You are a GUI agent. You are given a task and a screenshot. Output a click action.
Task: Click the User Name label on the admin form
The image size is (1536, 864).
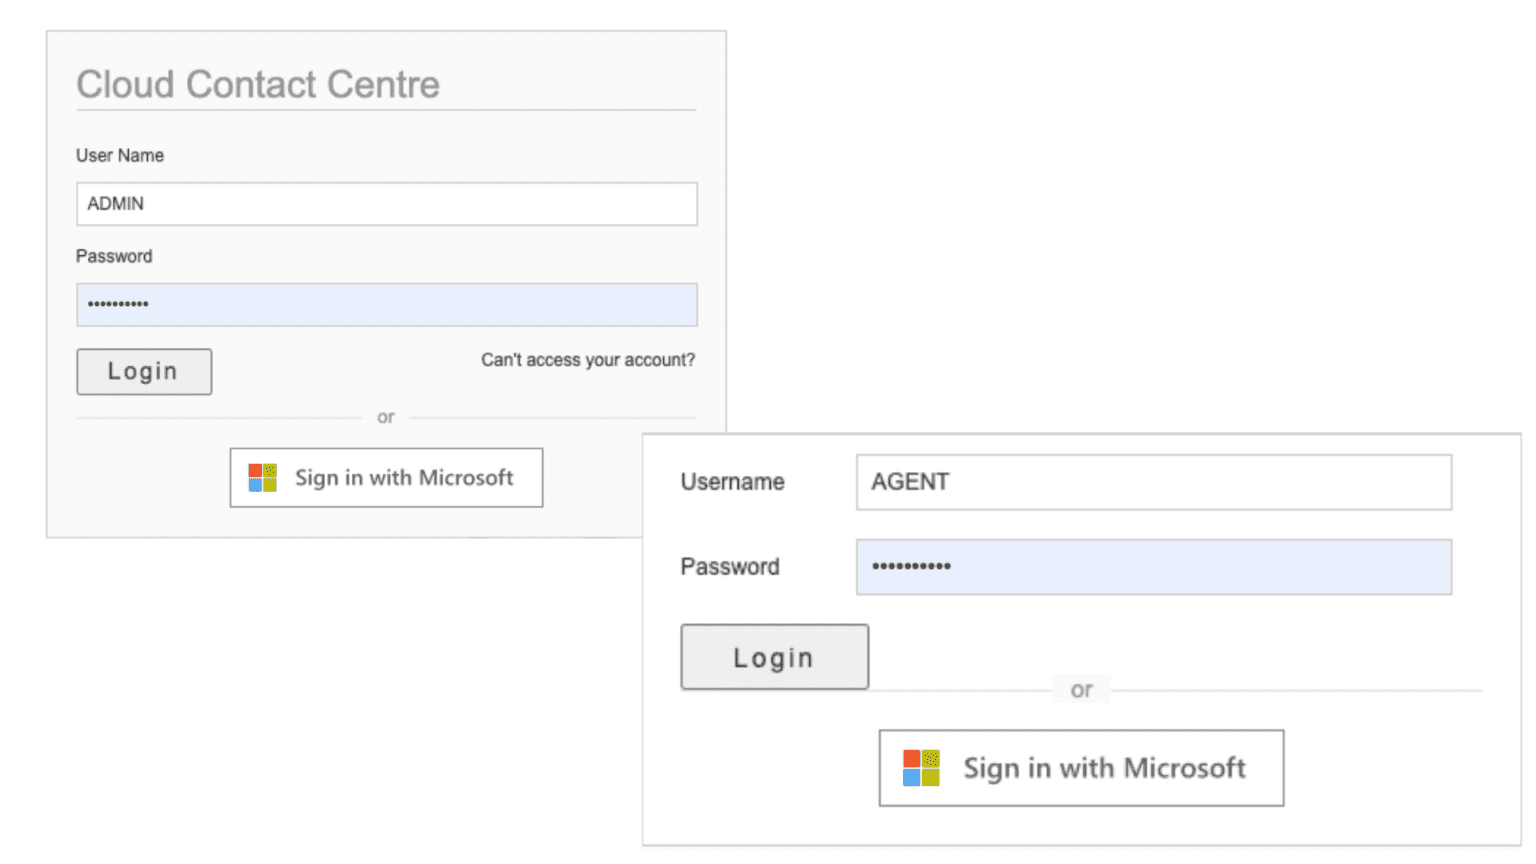pyautogui.click(x=118, y=155)
